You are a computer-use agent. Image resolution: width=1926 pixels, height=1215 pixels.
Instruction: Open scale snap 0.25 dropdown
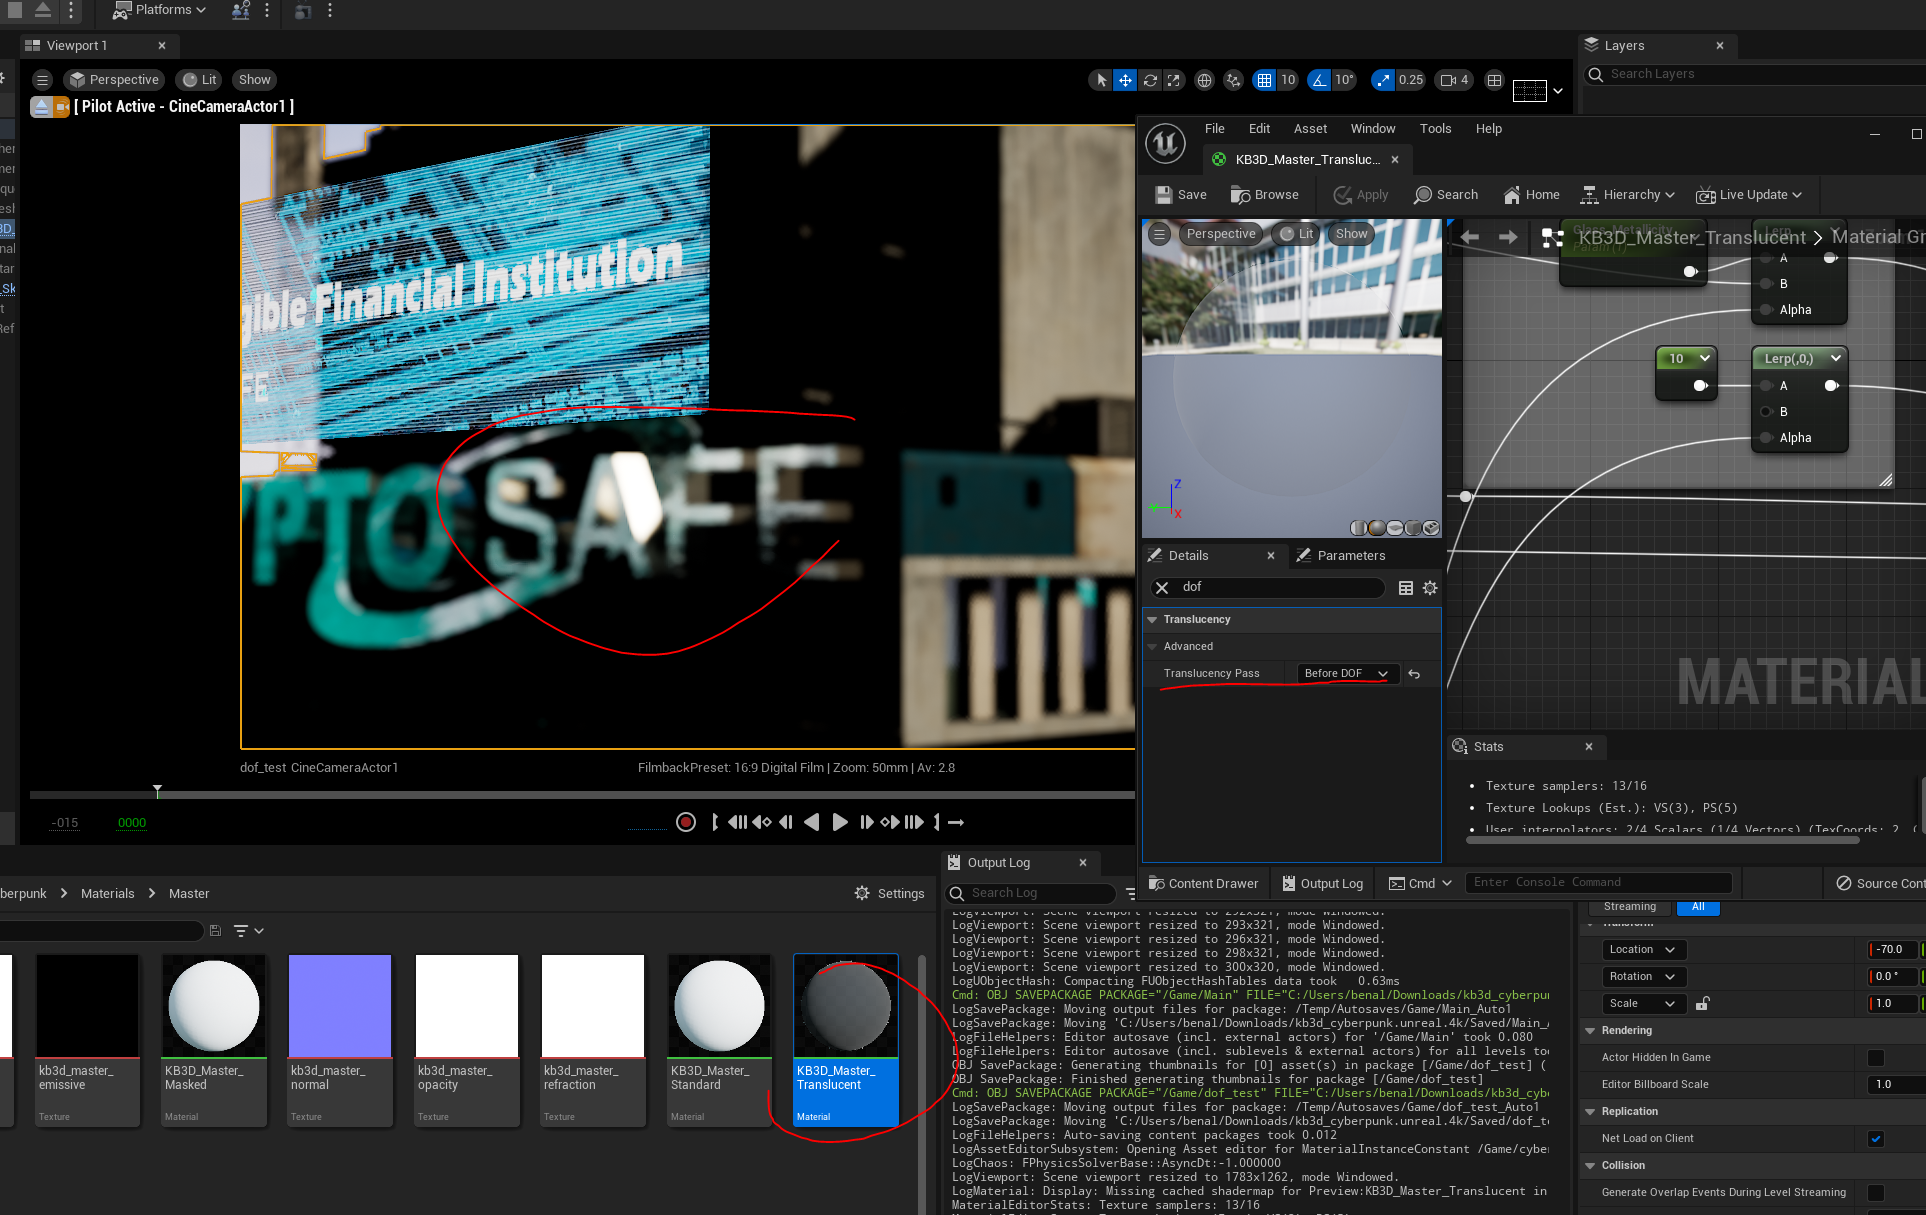(x=1411, y=80)
